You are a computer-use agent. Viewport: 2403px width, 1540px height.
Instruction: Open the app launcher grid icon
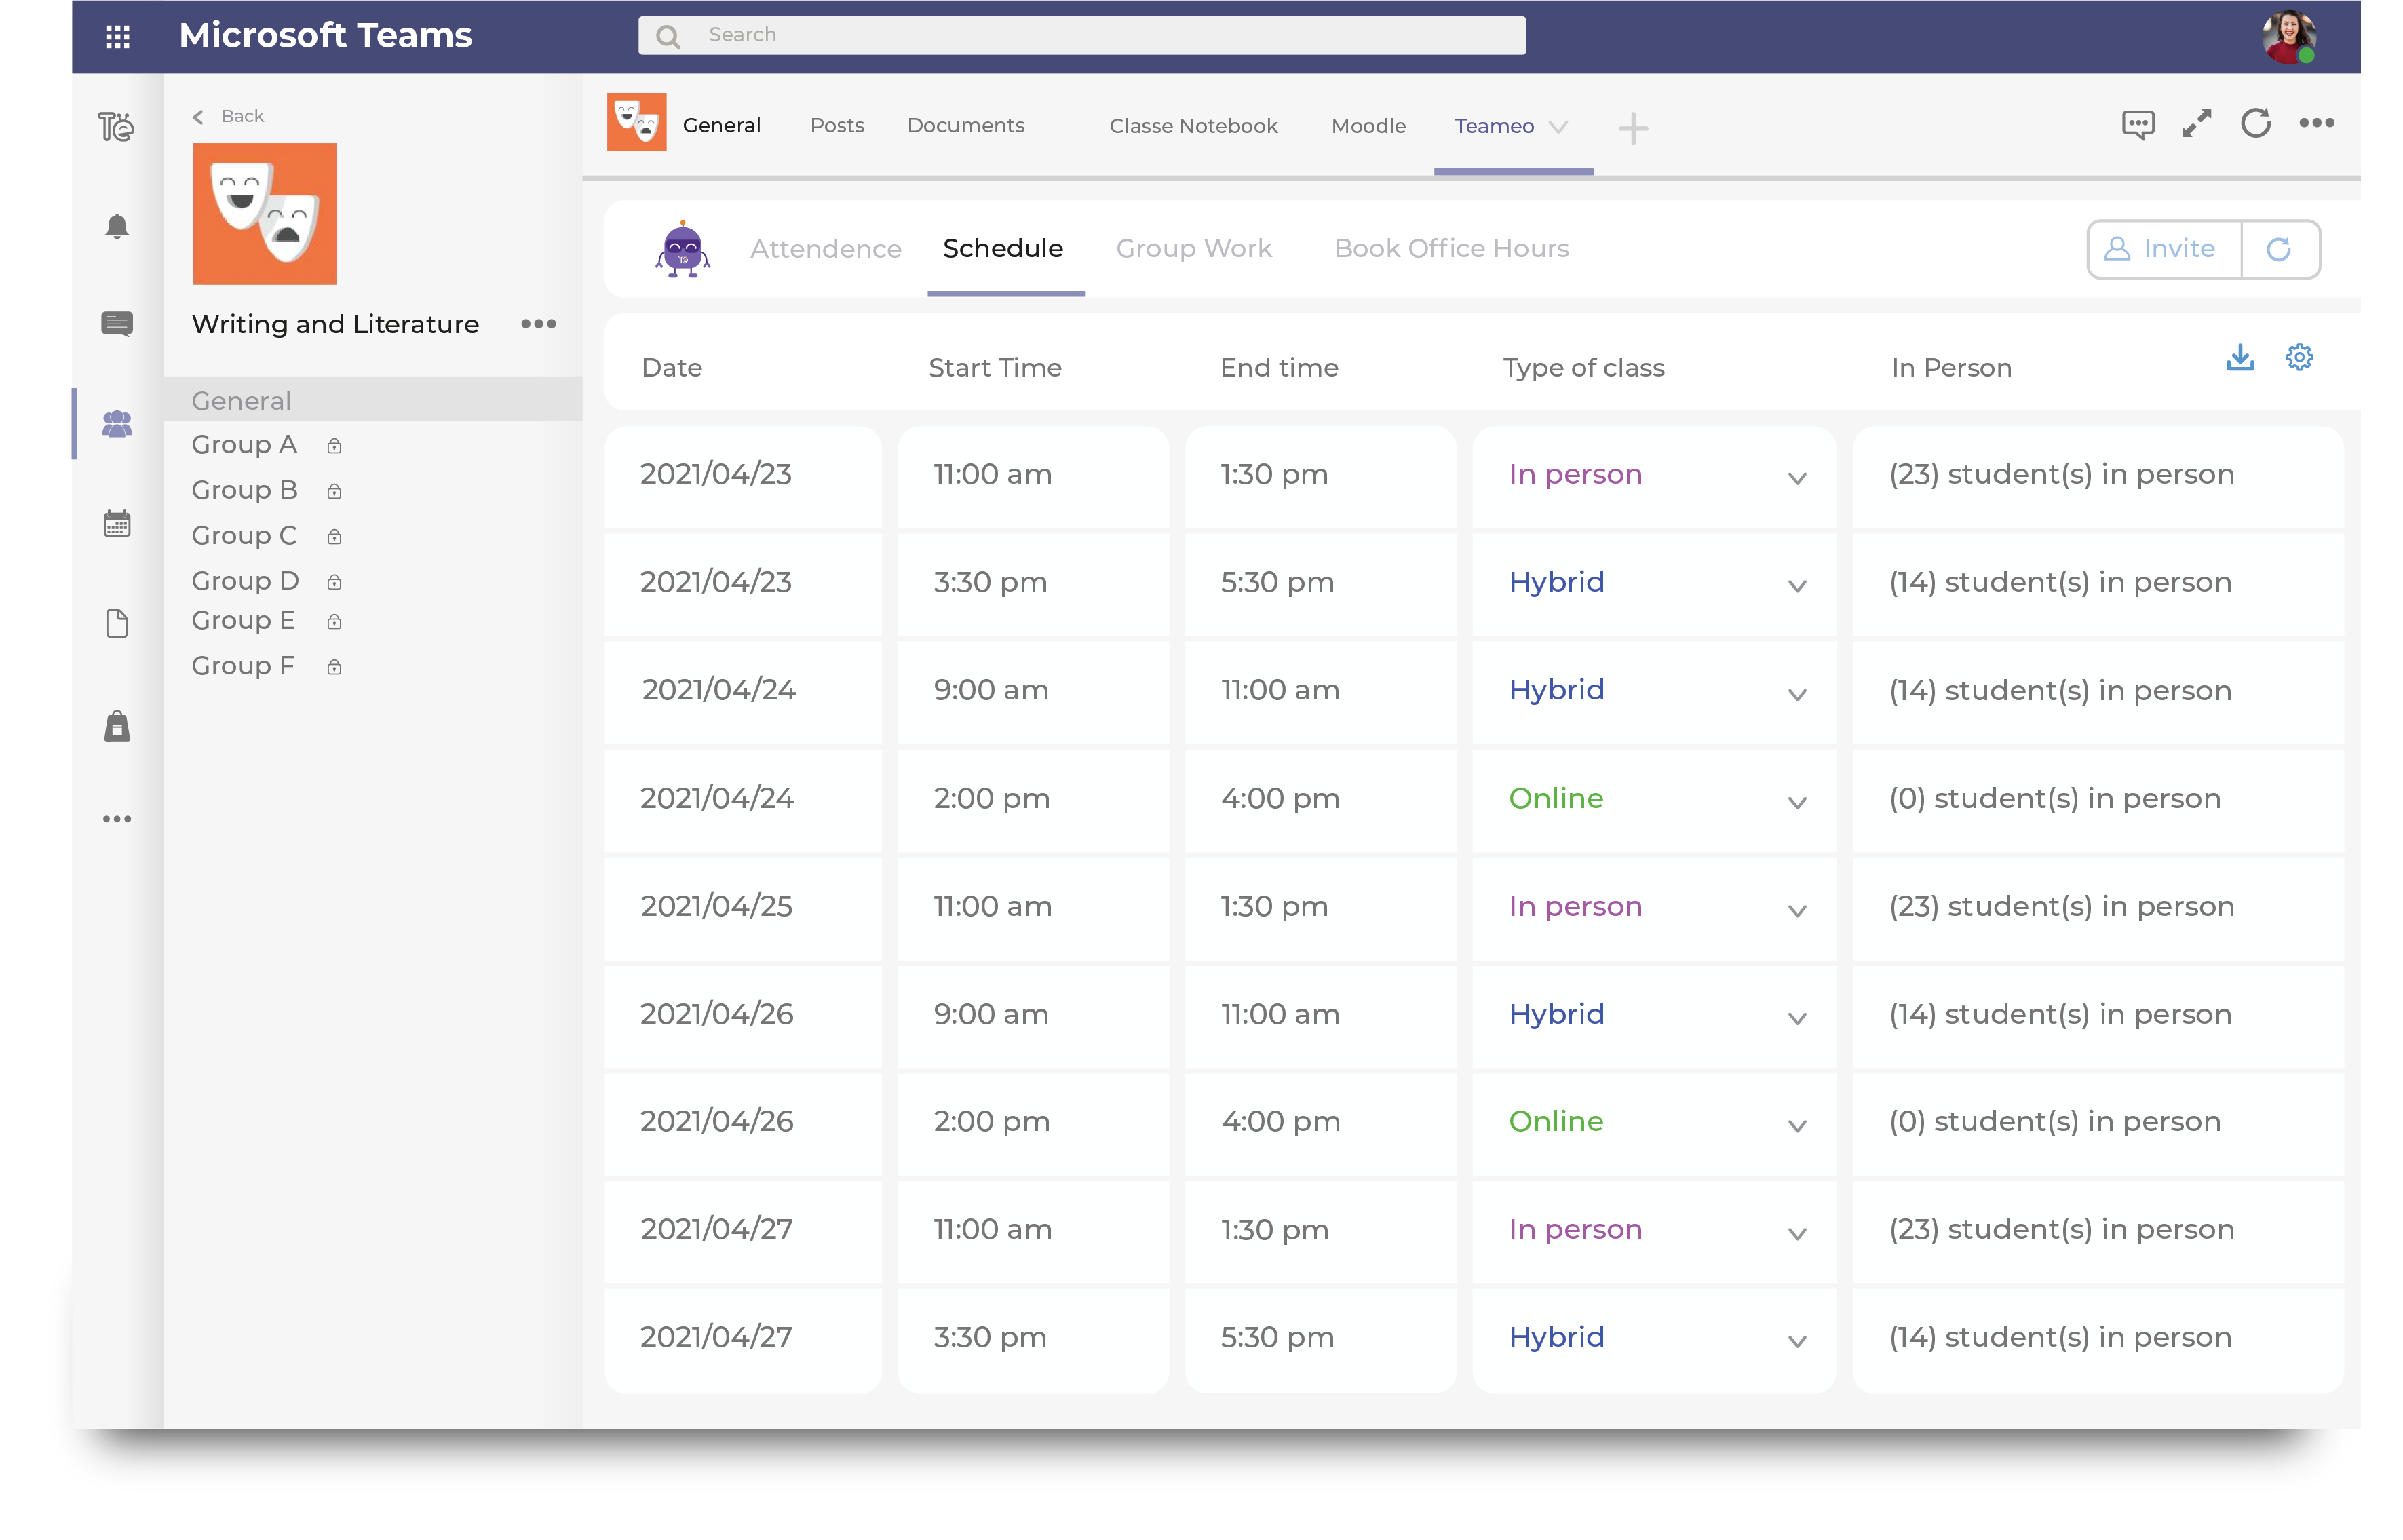click(x=117, y=37)
